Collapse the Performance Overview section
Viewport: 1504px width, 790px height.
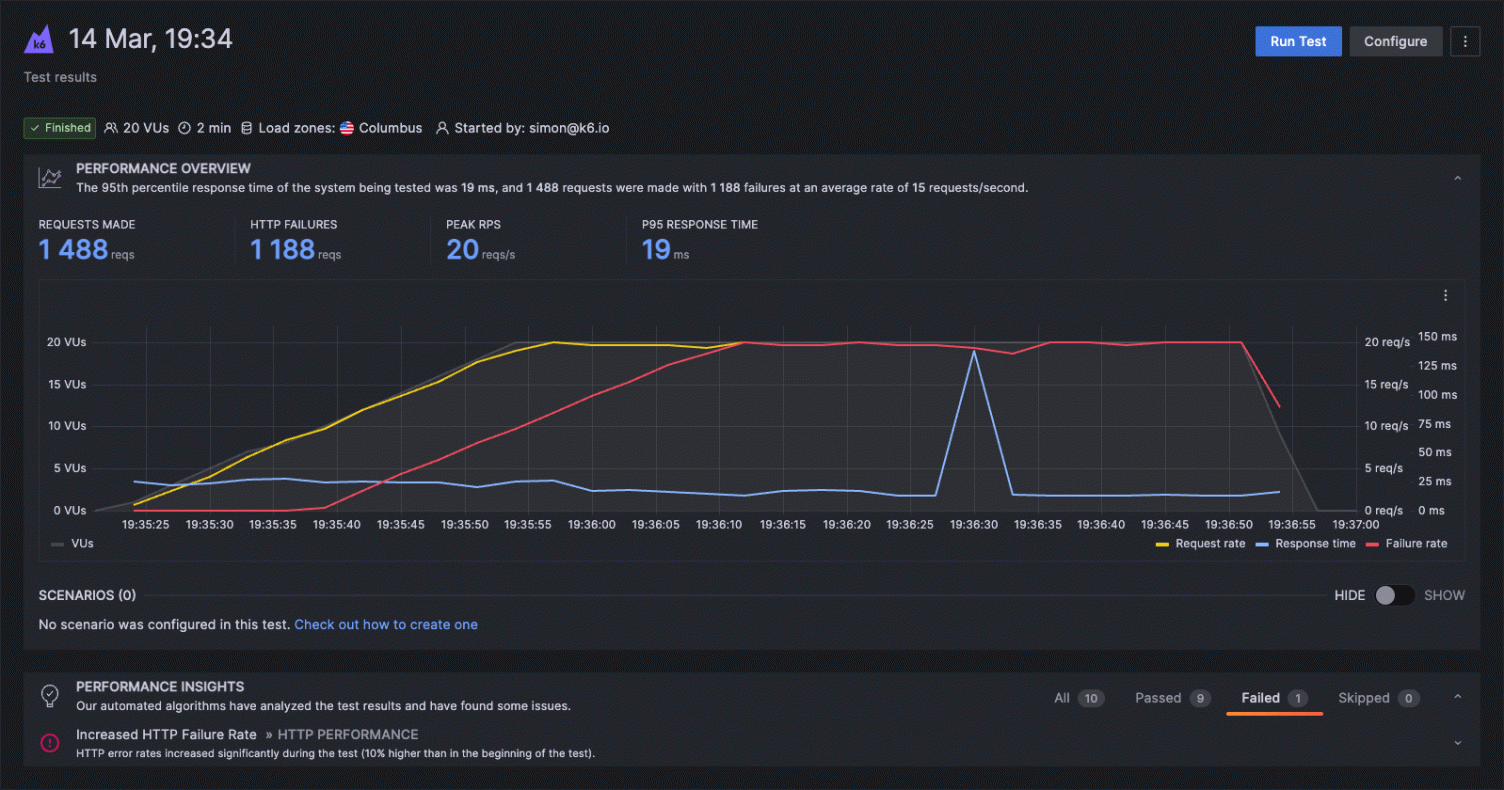click(1457, 176)
